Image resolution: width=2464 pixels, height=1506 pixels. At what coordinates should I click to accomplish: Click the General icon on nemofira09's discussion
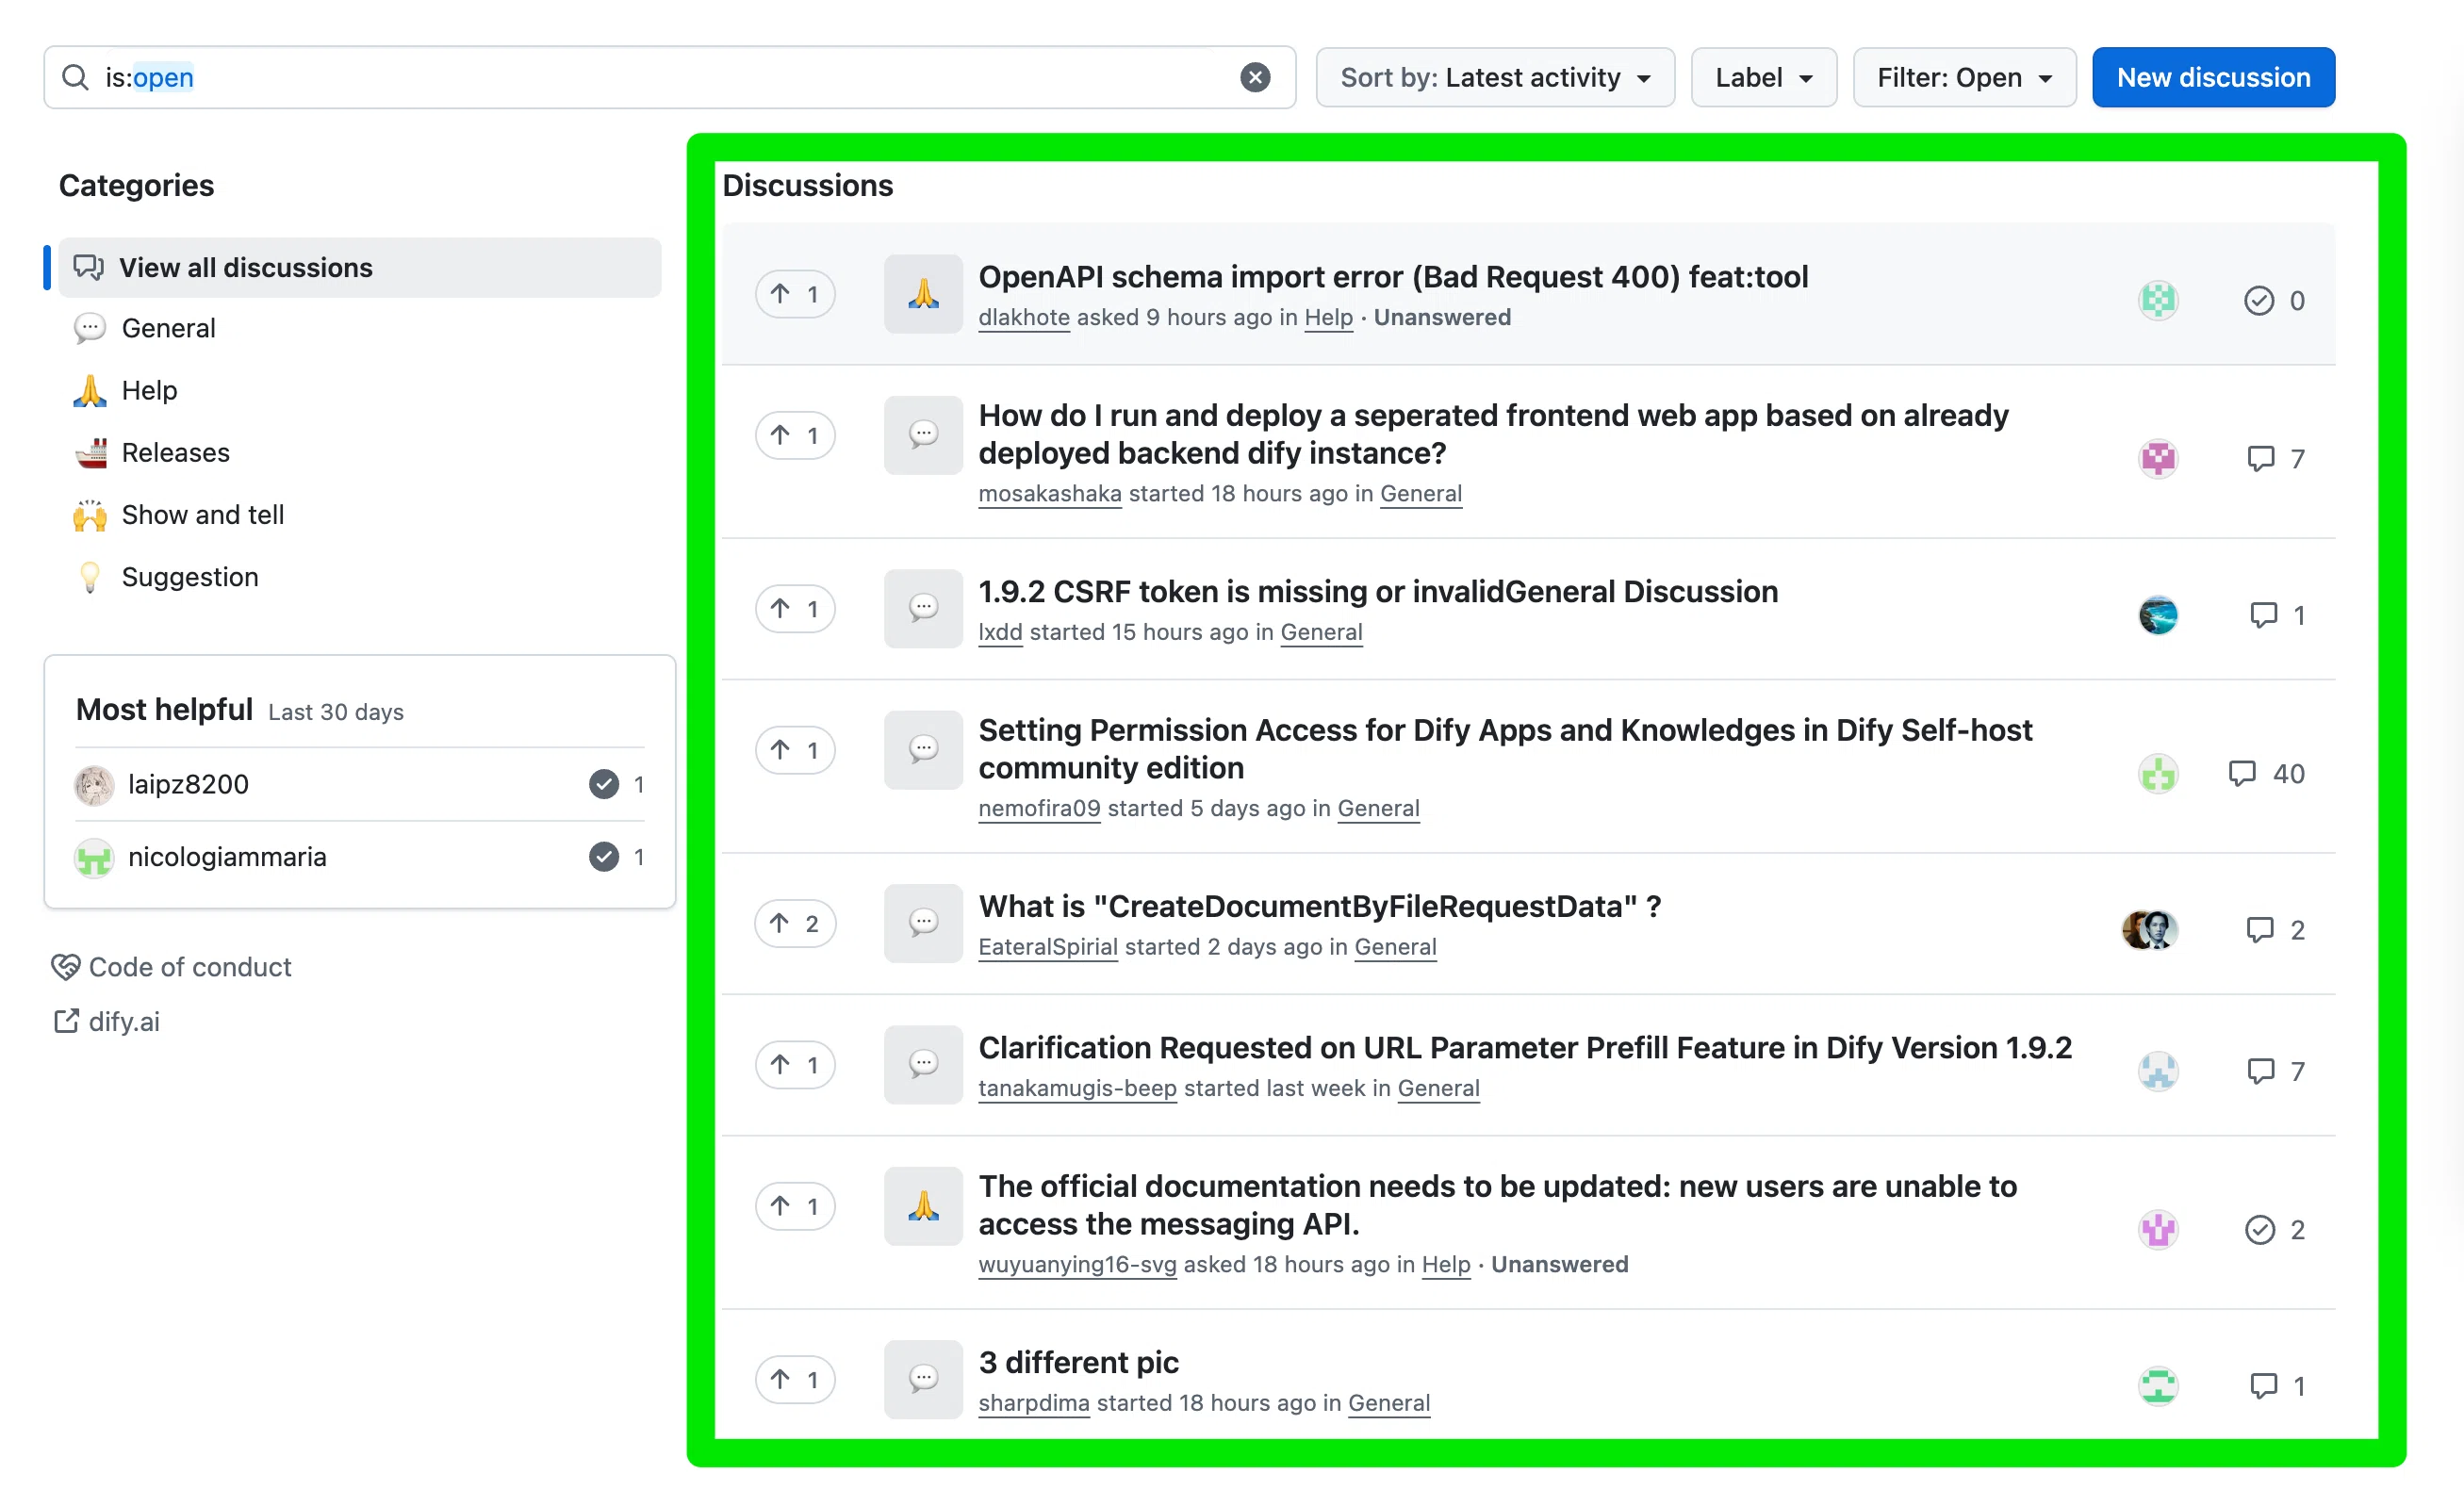coord(923,750)
